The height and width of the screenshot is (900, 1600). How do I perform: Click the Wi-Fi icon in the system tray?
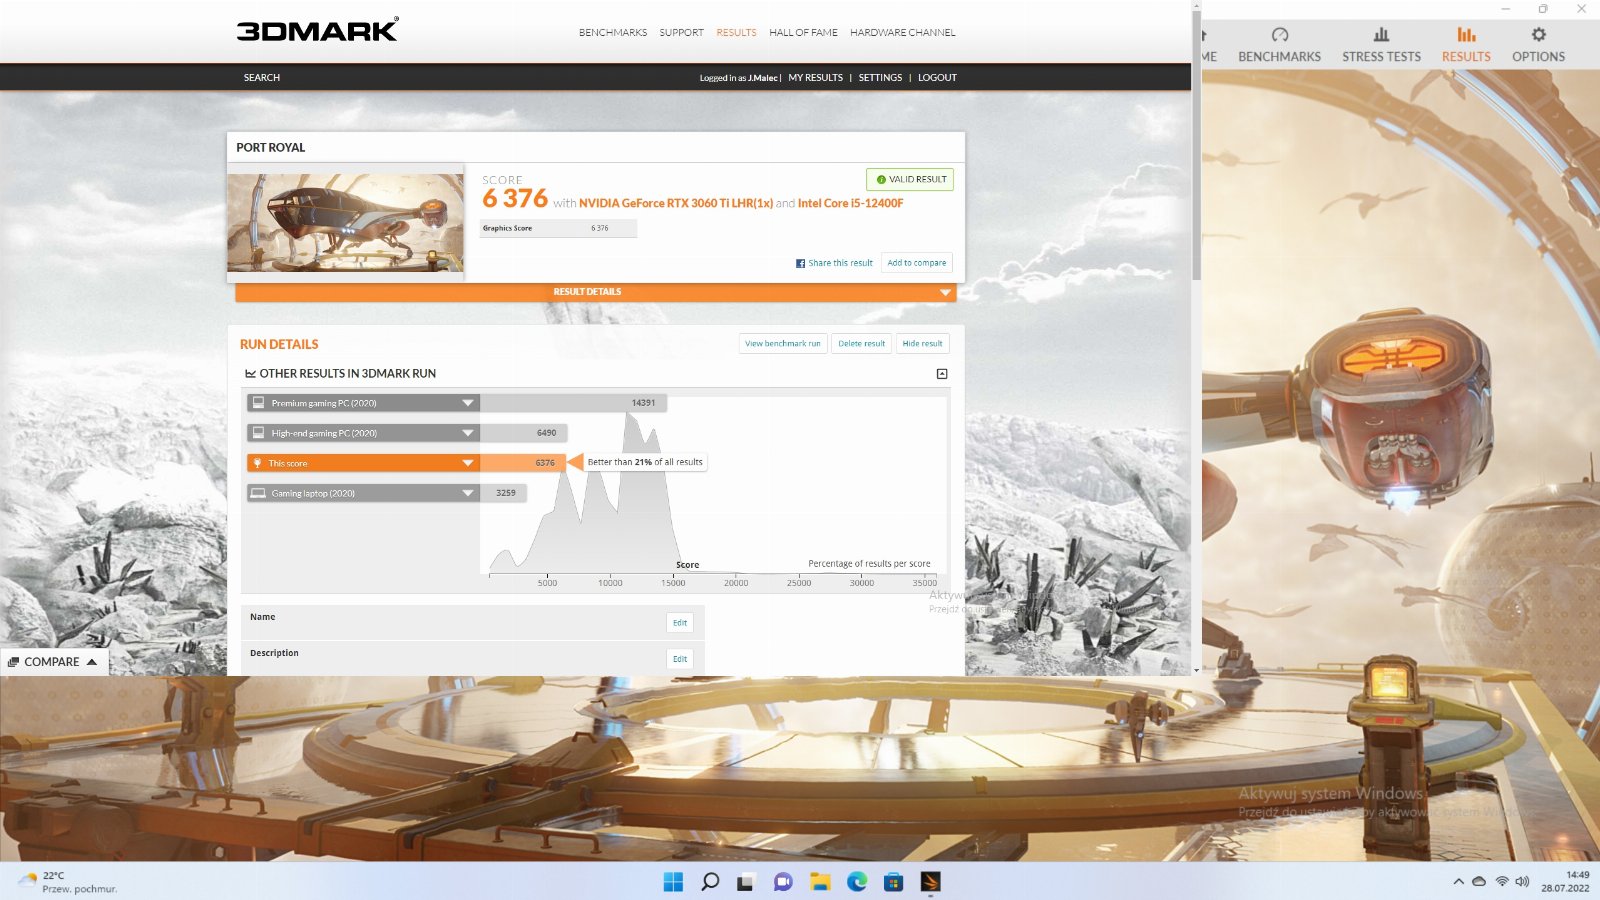[1501, 881]
